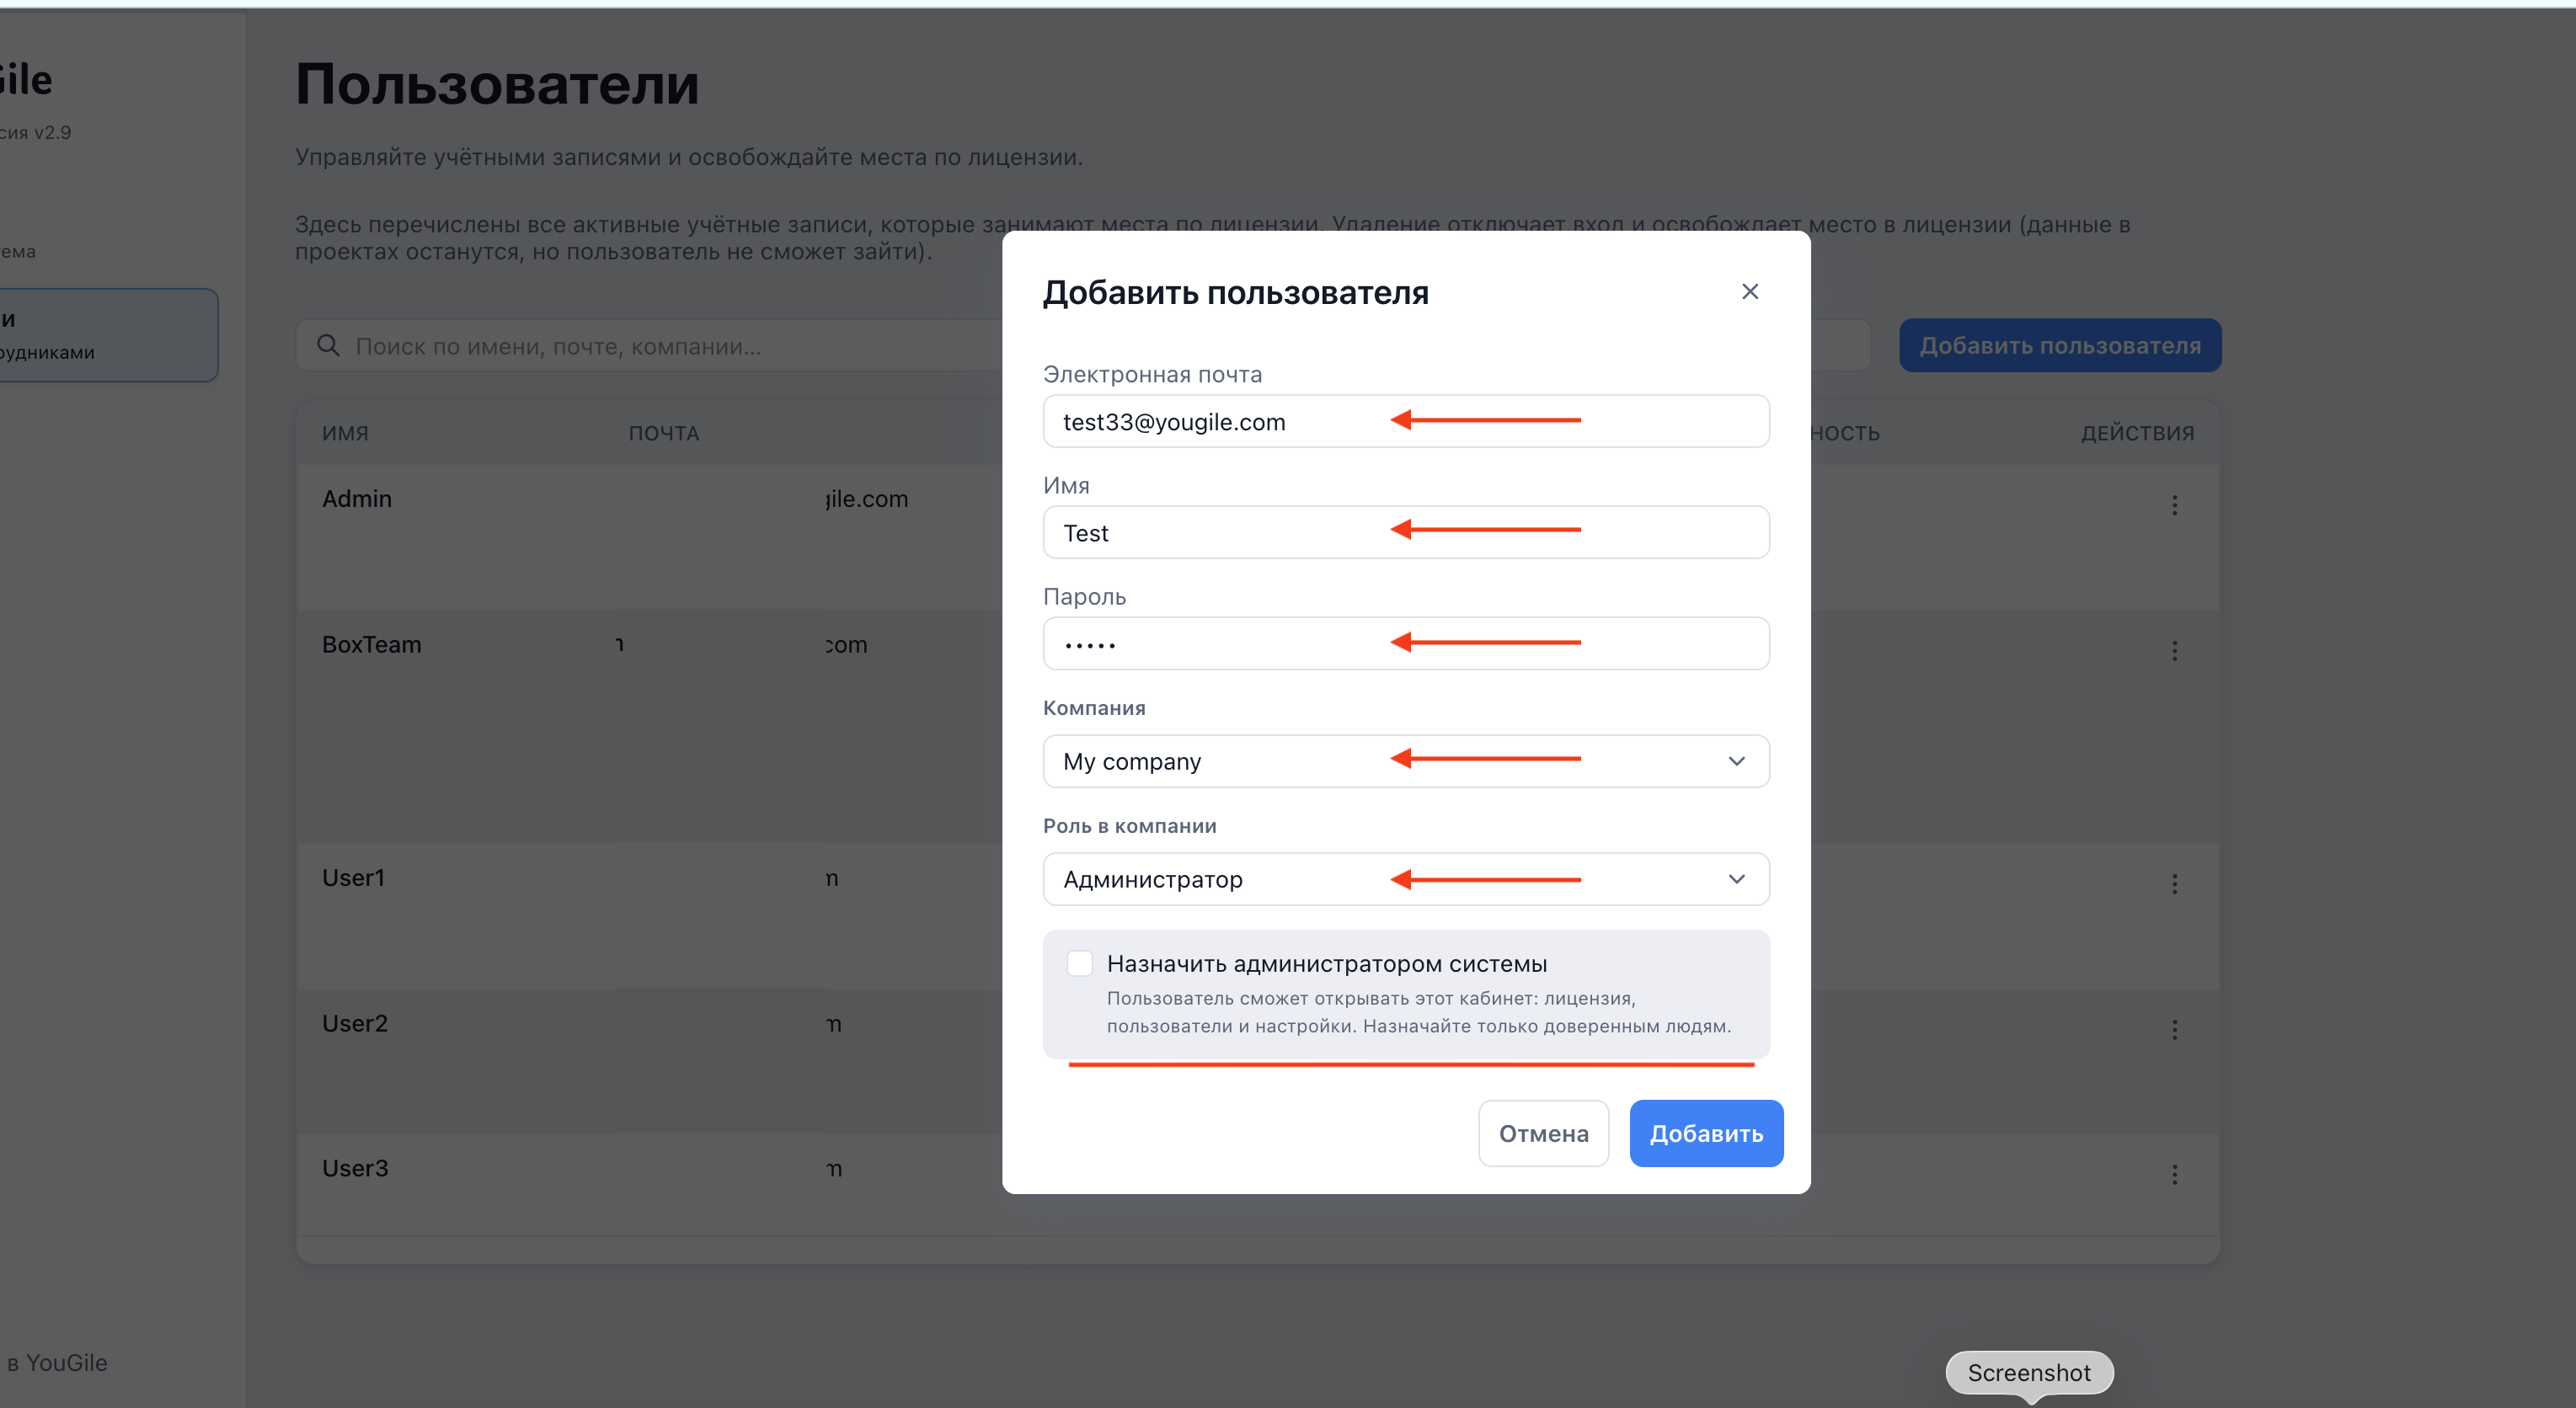Open the Роль в компании dropdown
This screenshot has width=2576, height=1408.
point(1406,879)
